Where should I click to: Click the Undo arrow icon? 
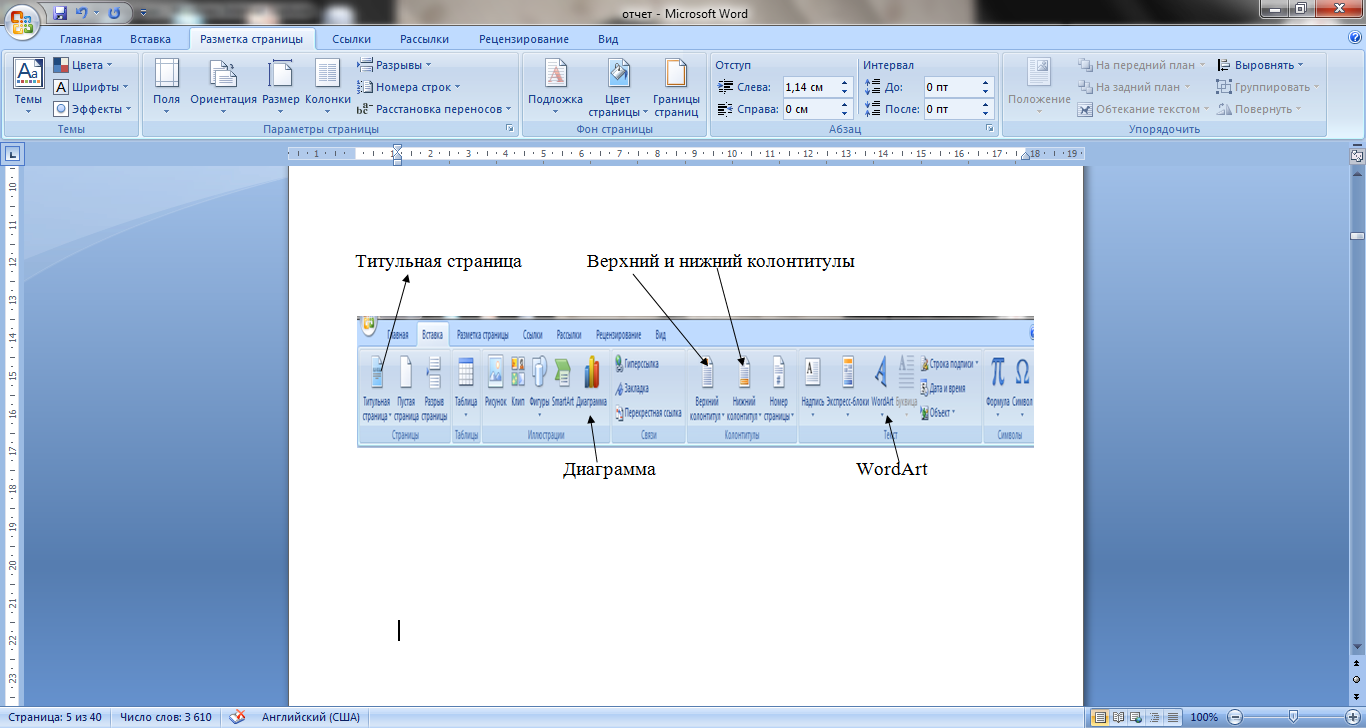(x=81, y=13)
